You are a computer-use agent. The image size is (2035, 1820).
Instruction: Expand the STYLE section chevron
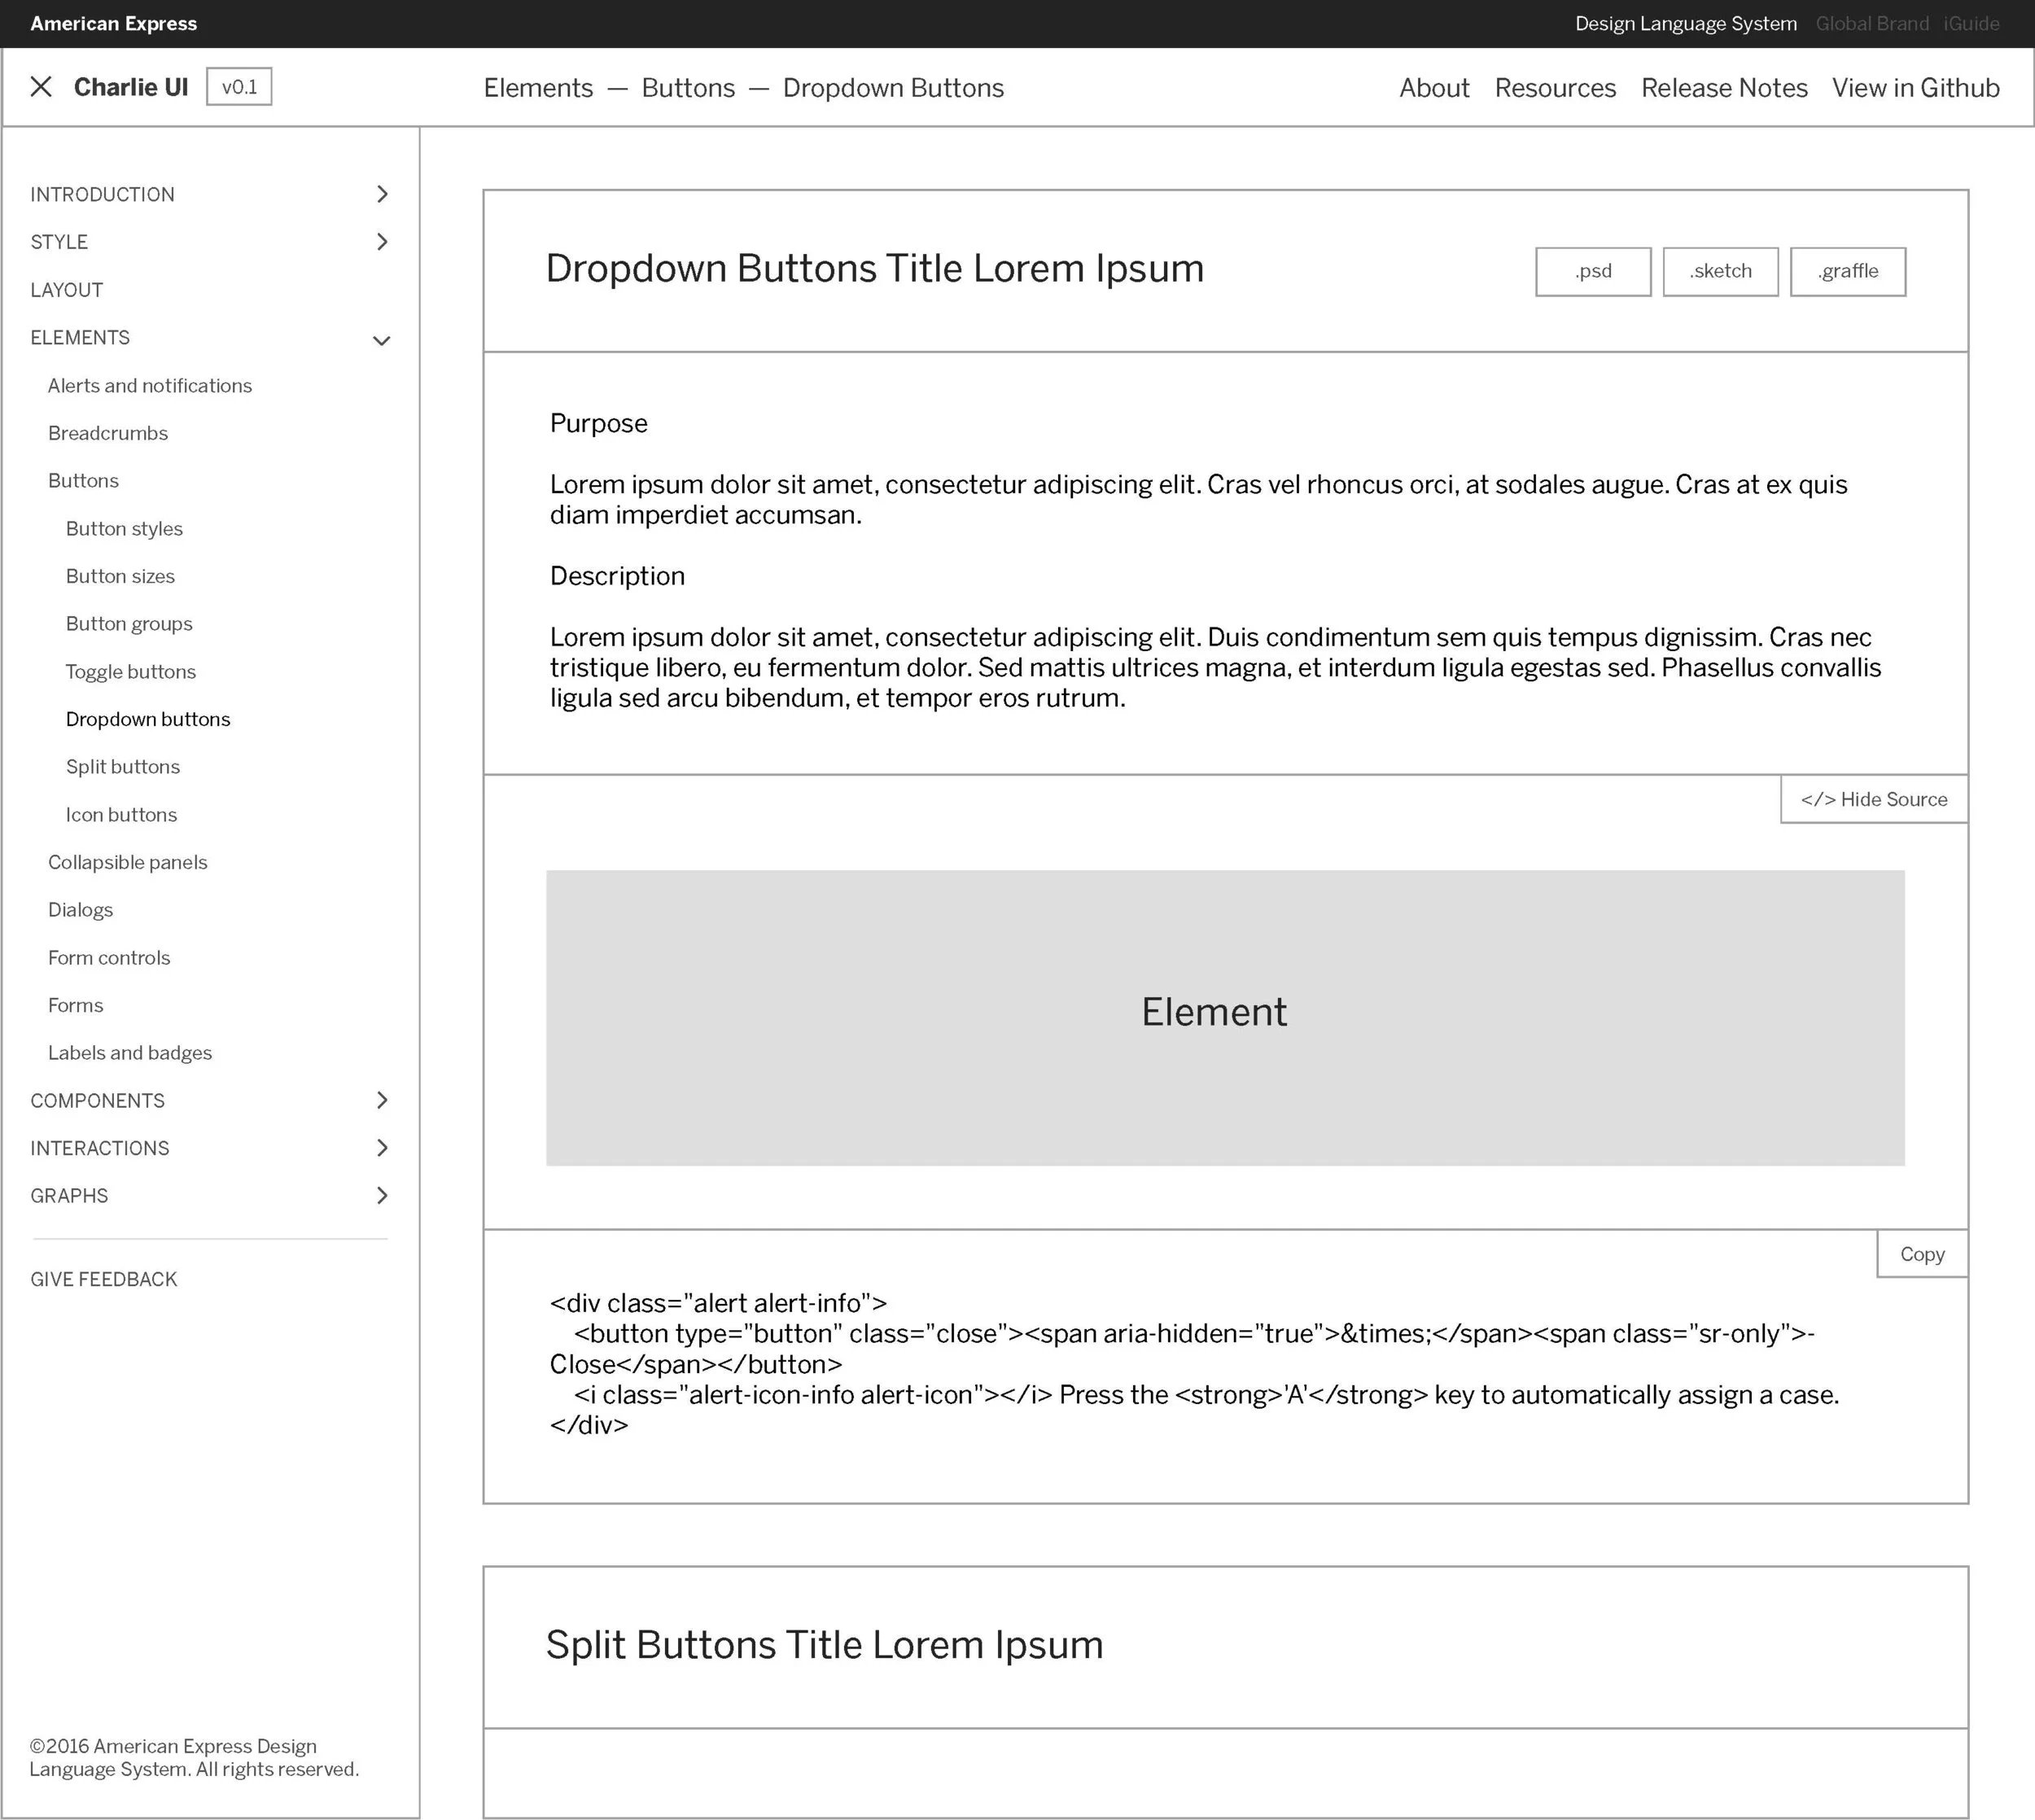[x=382, y=242]
